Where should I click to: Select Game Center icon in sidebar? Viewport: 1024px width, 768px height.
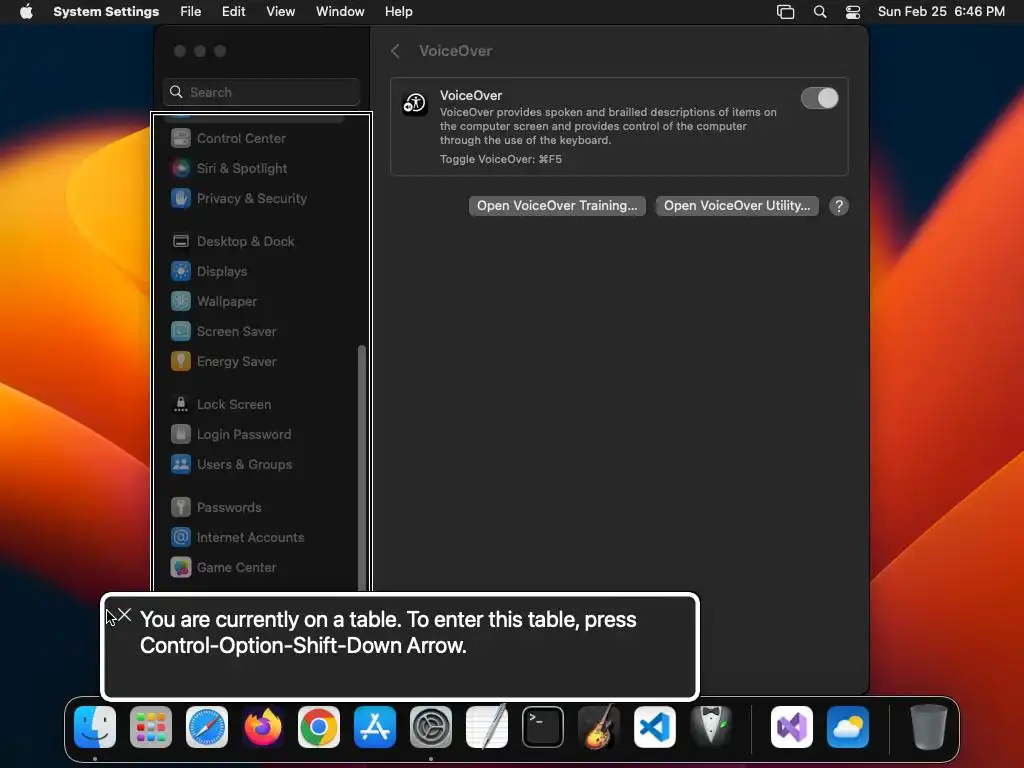click(181, 568)
